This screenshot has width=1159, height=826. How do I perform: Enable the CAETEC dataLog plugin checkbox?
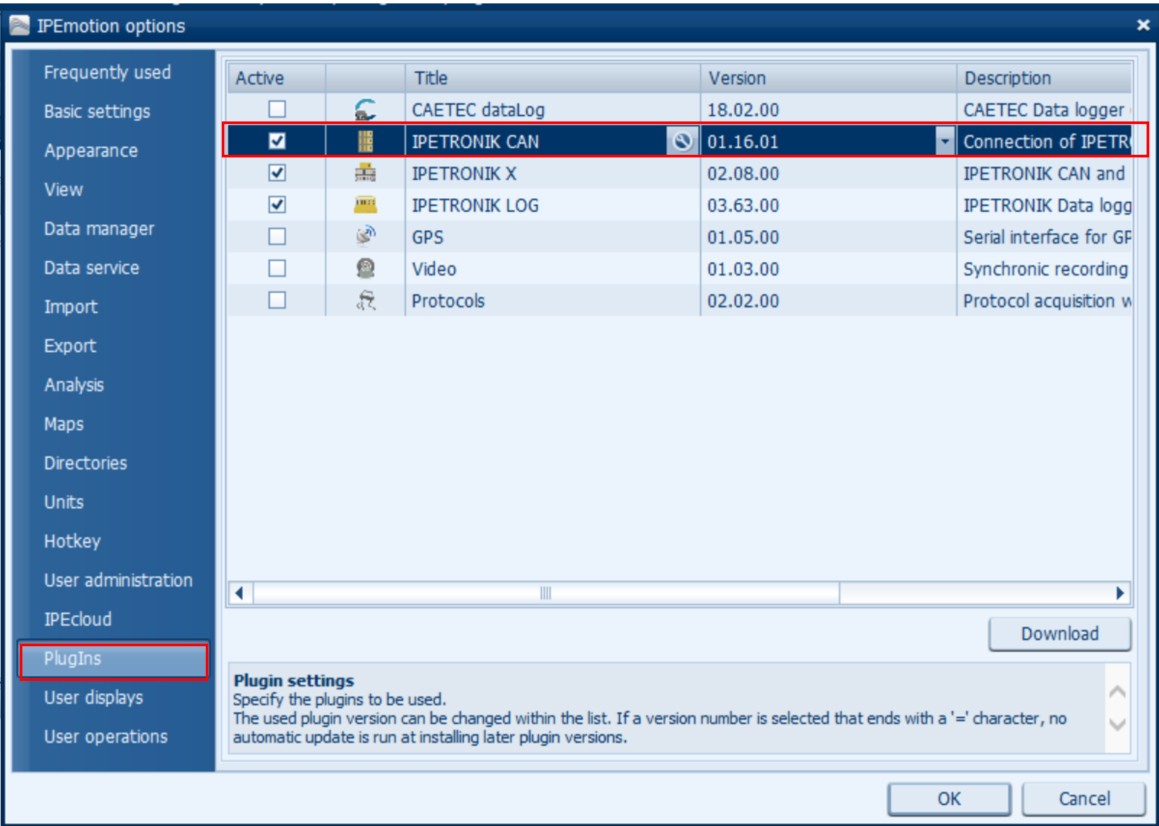click(x=277, y=109)
